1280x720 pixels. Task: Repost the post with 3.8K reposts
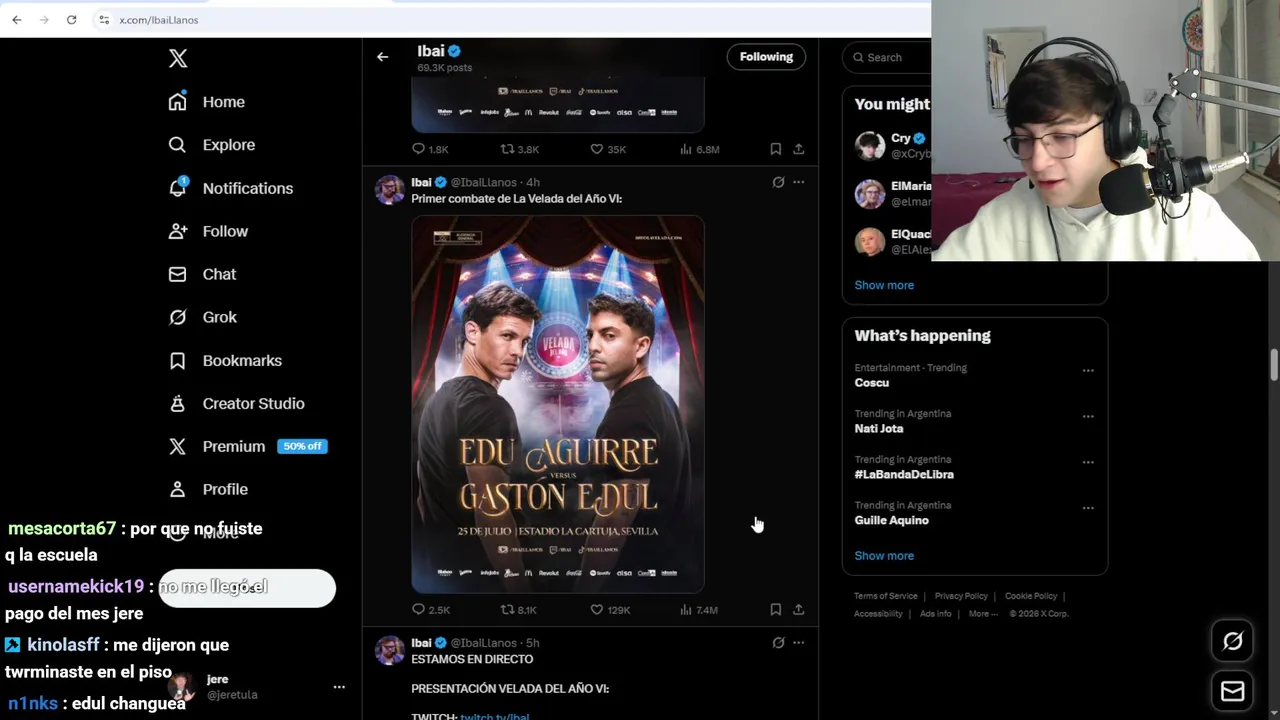[519, 149]
